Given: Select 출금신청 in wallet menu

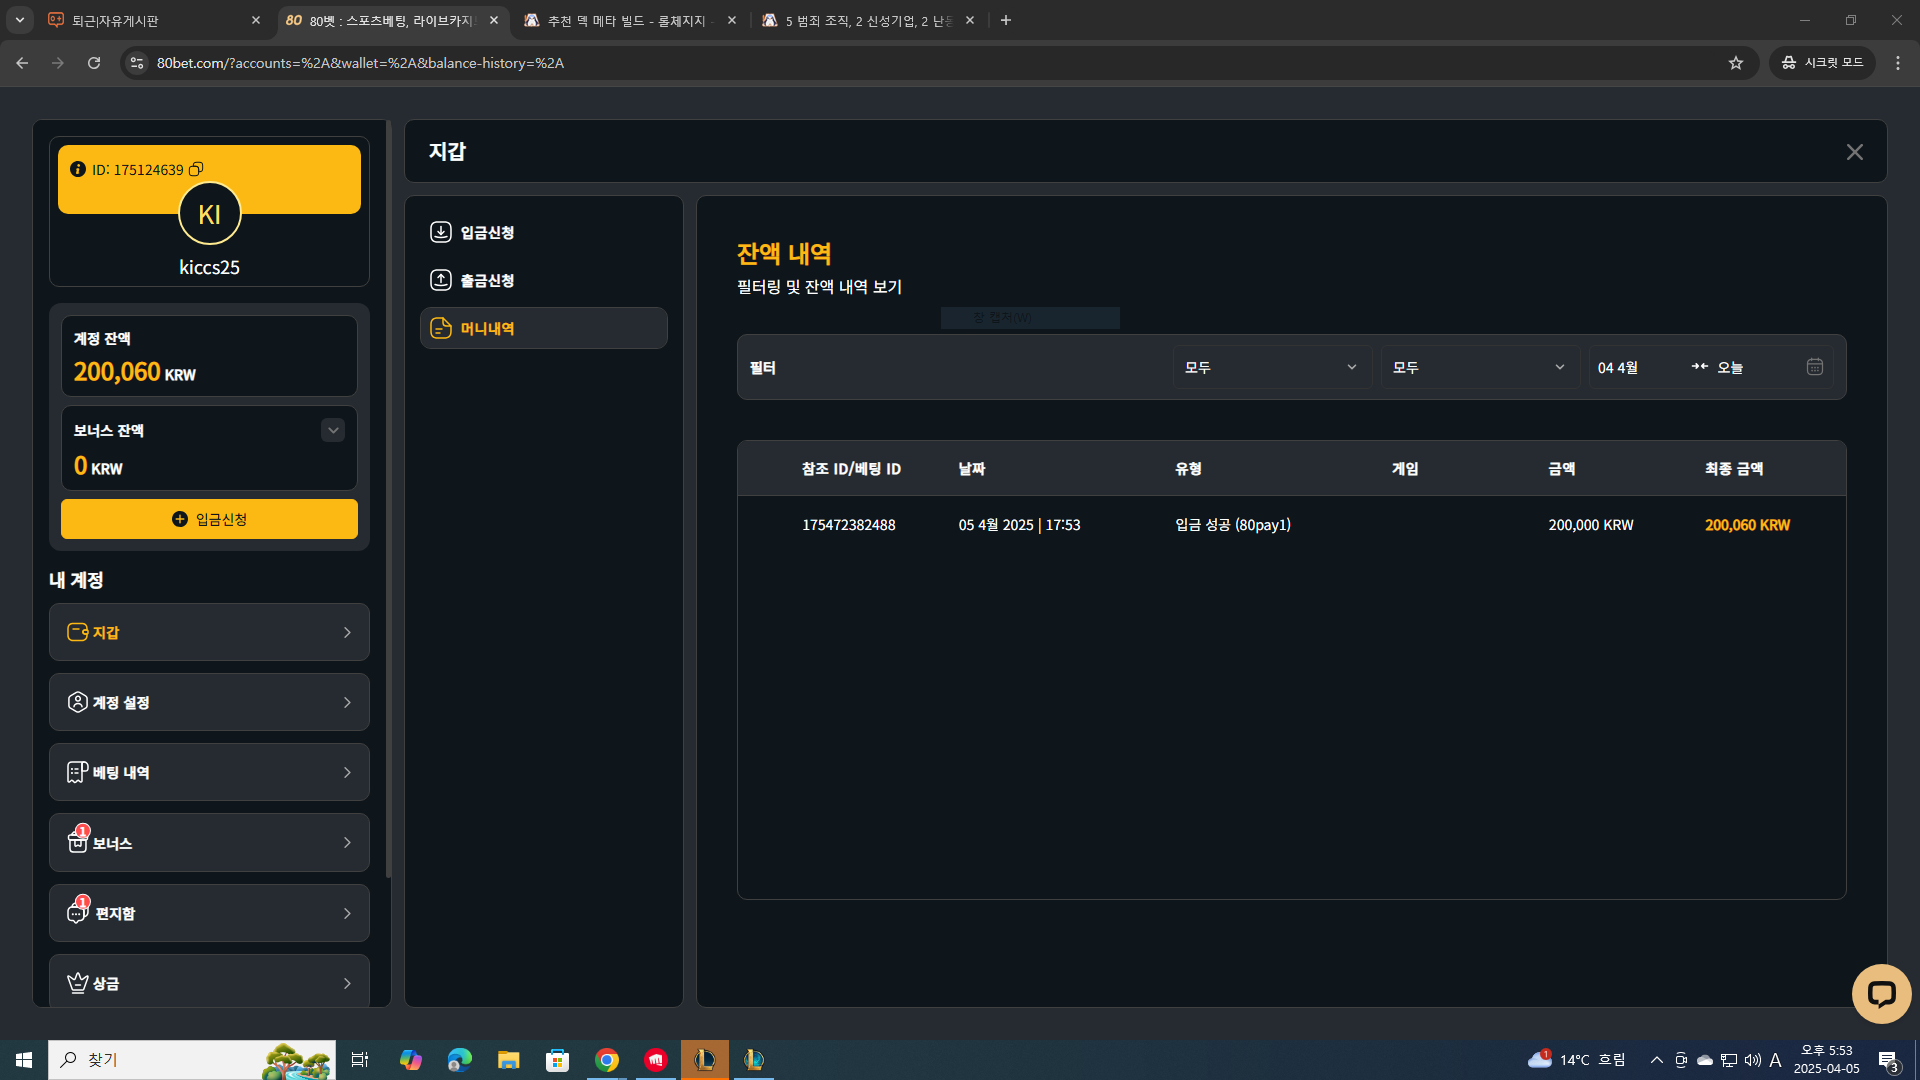Looking at the screenshot, I should coord(543,280).
